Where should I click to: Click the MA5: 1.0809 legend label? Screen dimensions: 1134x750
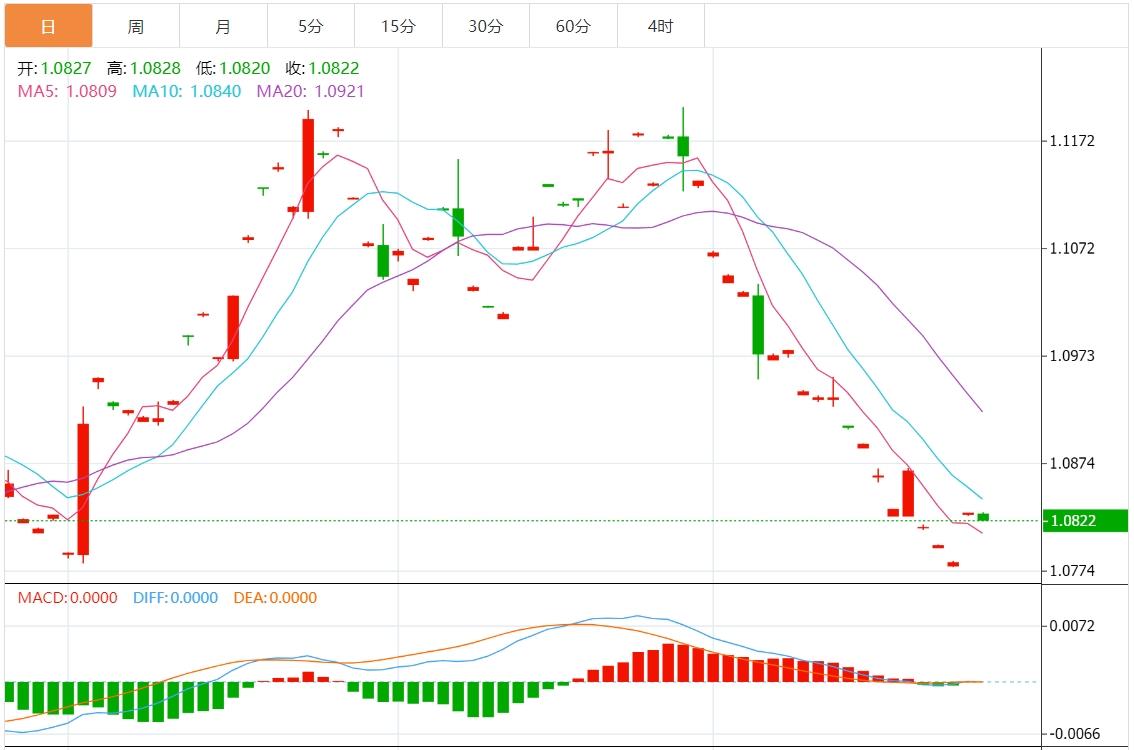pos(67,91)
